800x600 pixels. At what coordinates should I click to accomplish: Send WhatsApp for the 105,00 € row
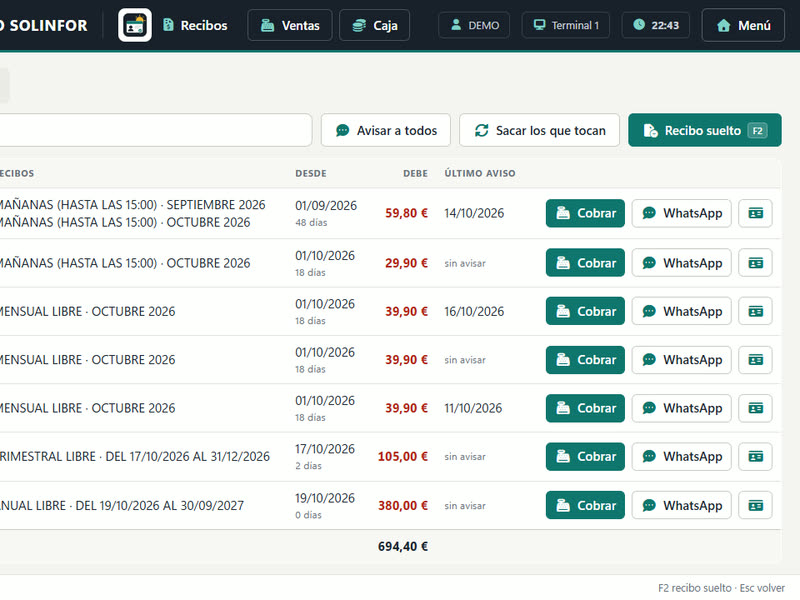coord(682,457)
